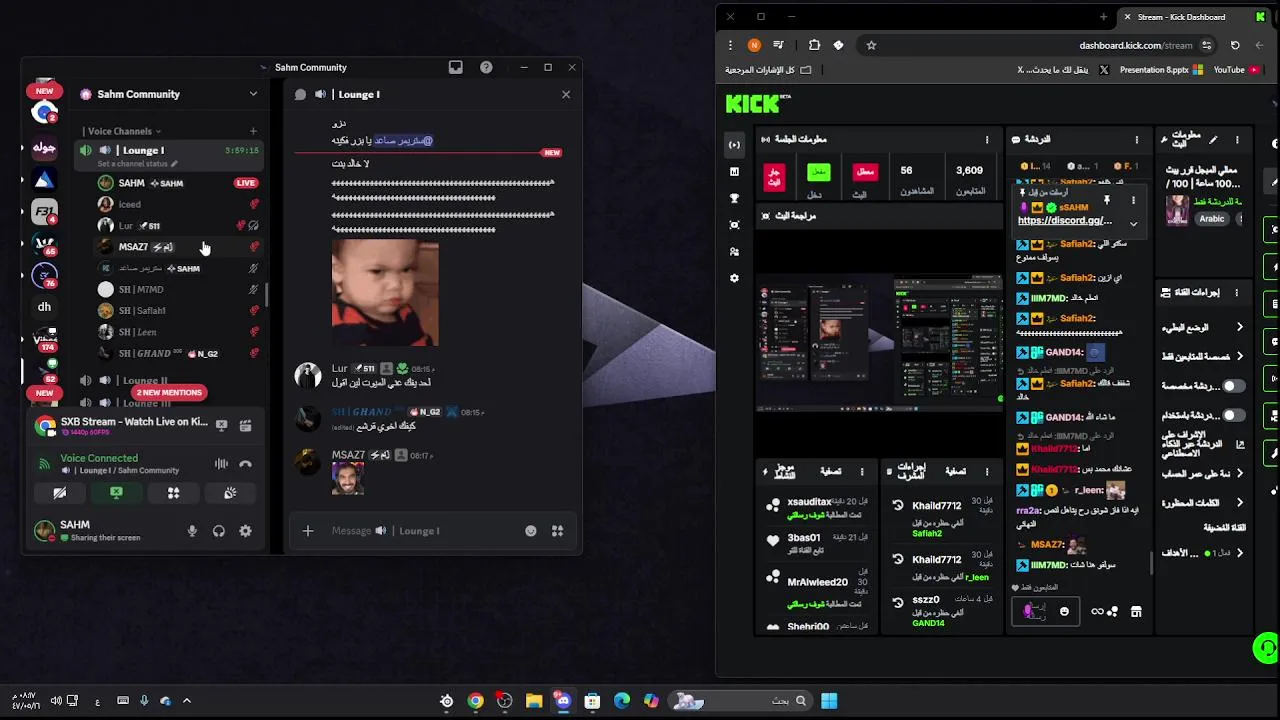Open Kick sidebar community people icon
1280x720 pixels.
coord(735,252)
